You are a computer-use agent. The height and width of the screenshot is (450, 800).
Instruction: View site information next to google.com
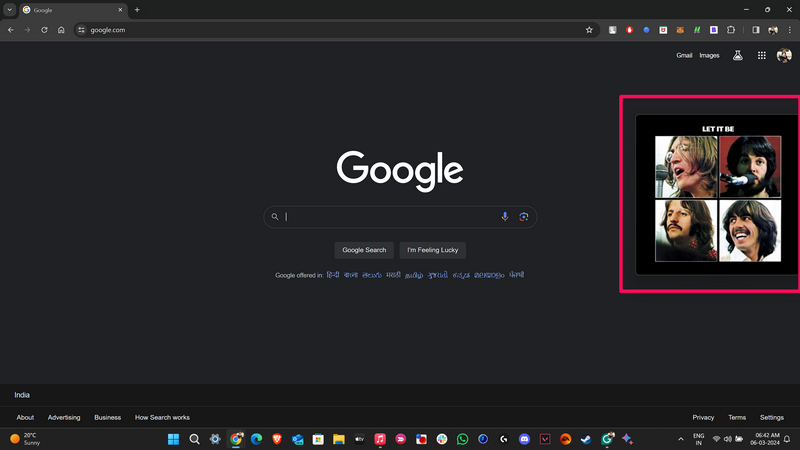tap(81, 30)
